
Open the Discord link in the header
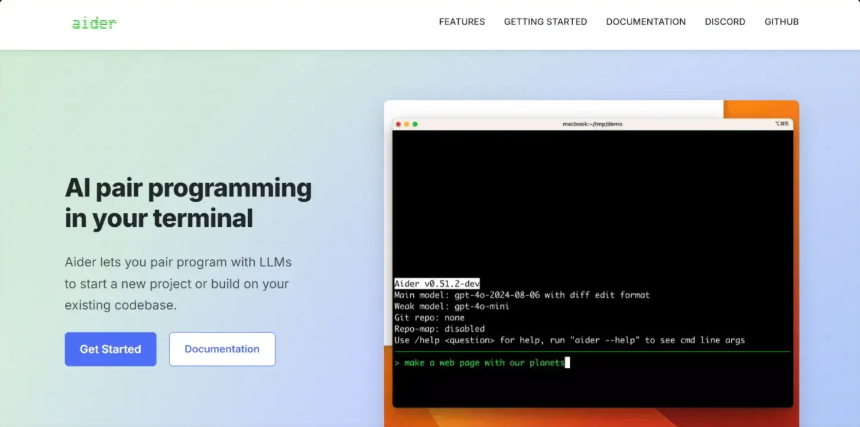click(724, 22)
